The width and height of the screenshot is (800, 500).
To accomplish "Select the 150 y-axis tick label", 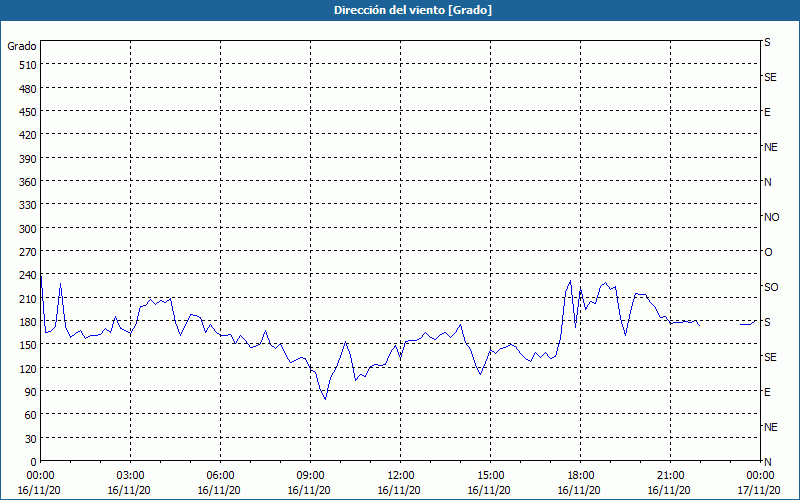I will (28, 345).
